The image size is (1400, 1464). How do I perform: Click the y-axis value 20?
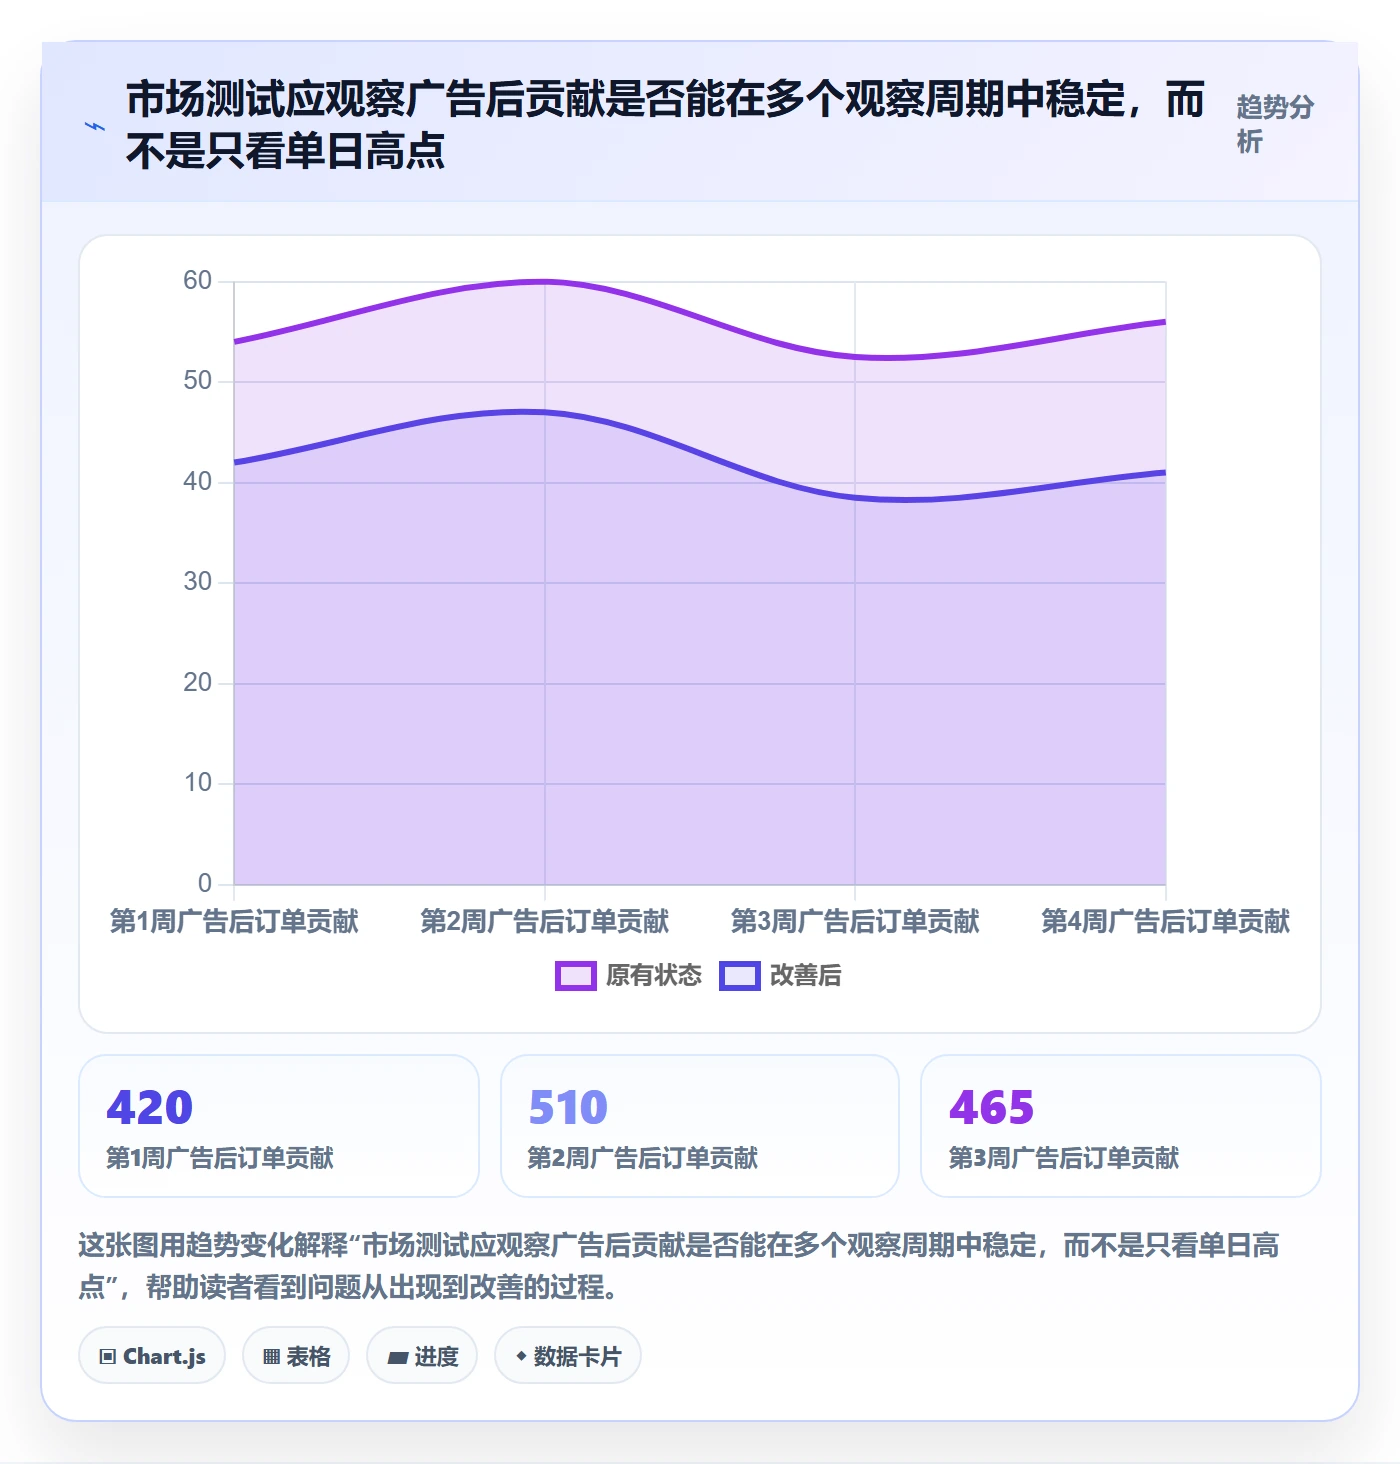coord(197,683)
